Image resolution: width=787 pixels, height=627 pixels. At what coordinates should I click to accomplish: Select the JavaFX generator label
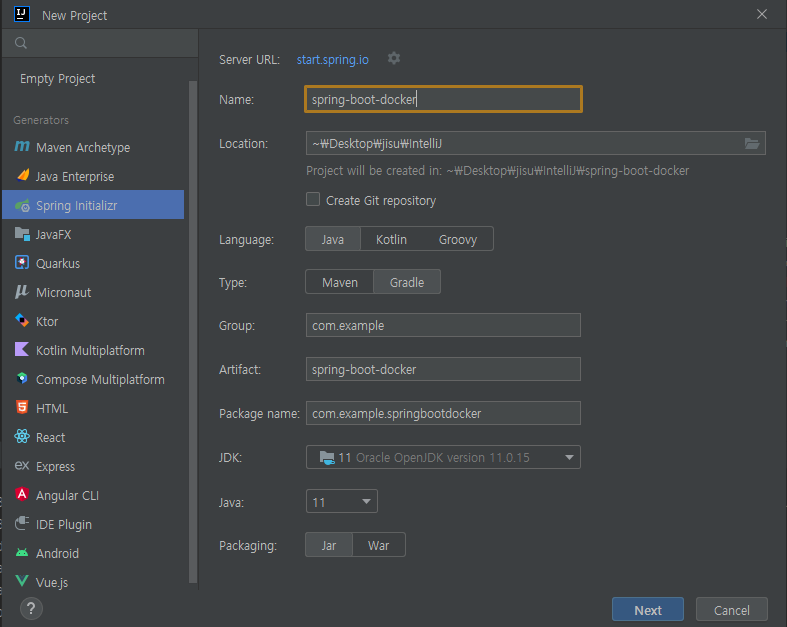tap(53, 234)
